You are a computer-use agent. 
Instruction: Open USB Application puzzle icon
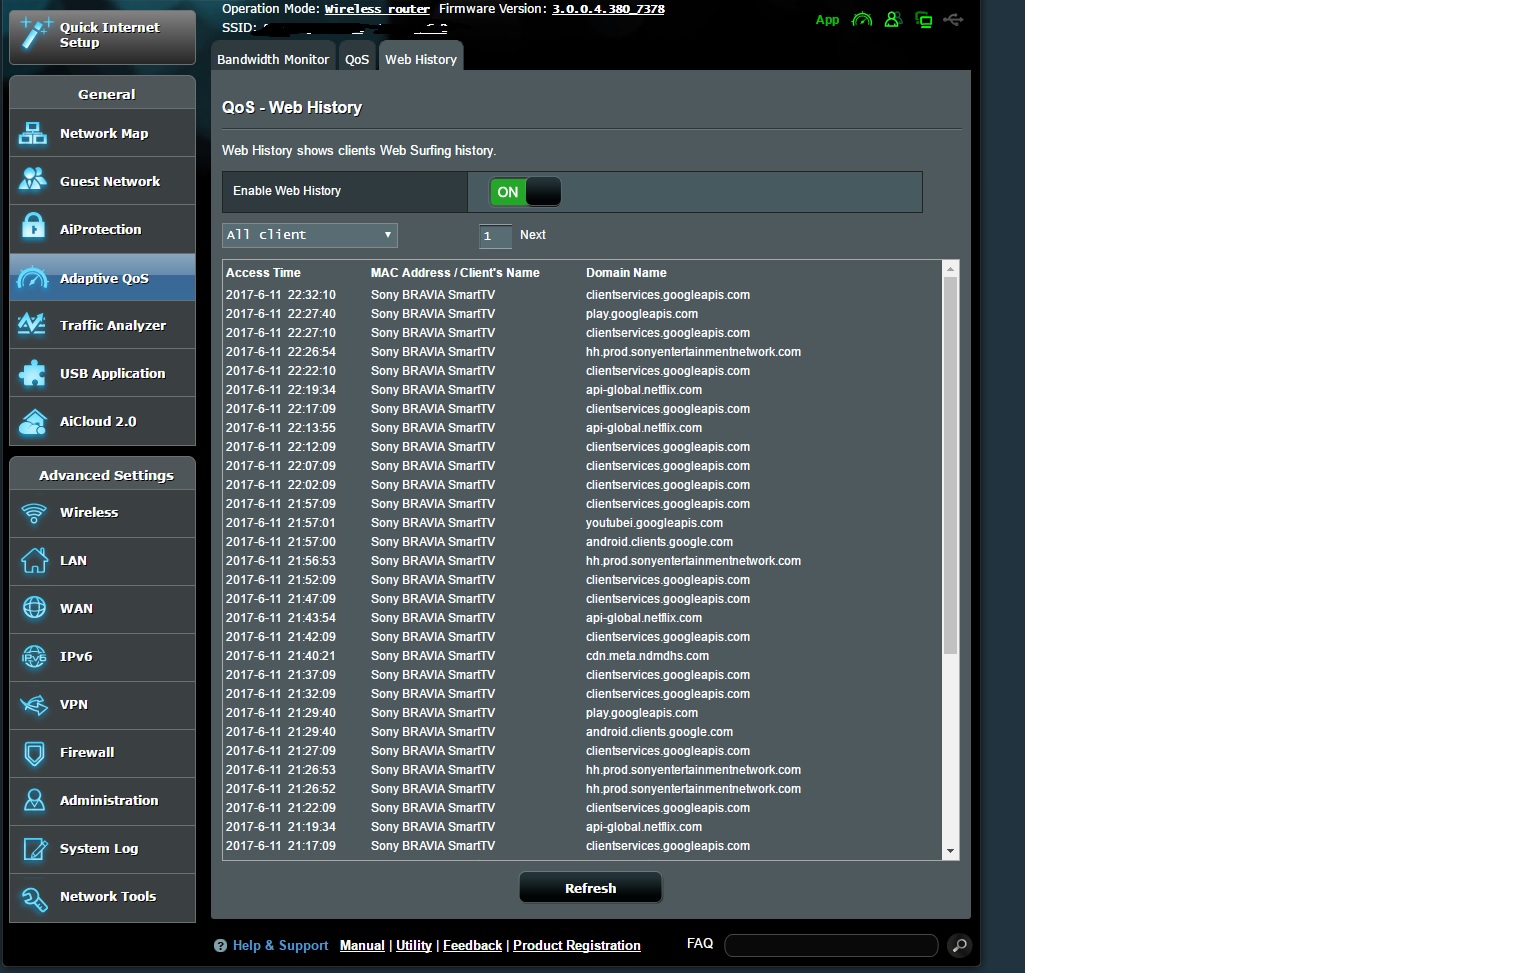point(33,373)
